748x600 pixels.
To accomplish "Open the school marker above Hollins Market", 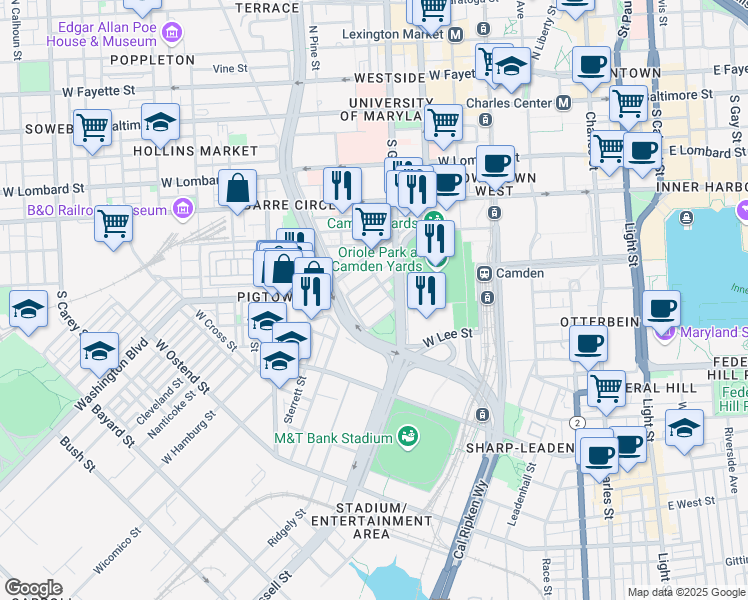I will (x=160, y=123).
